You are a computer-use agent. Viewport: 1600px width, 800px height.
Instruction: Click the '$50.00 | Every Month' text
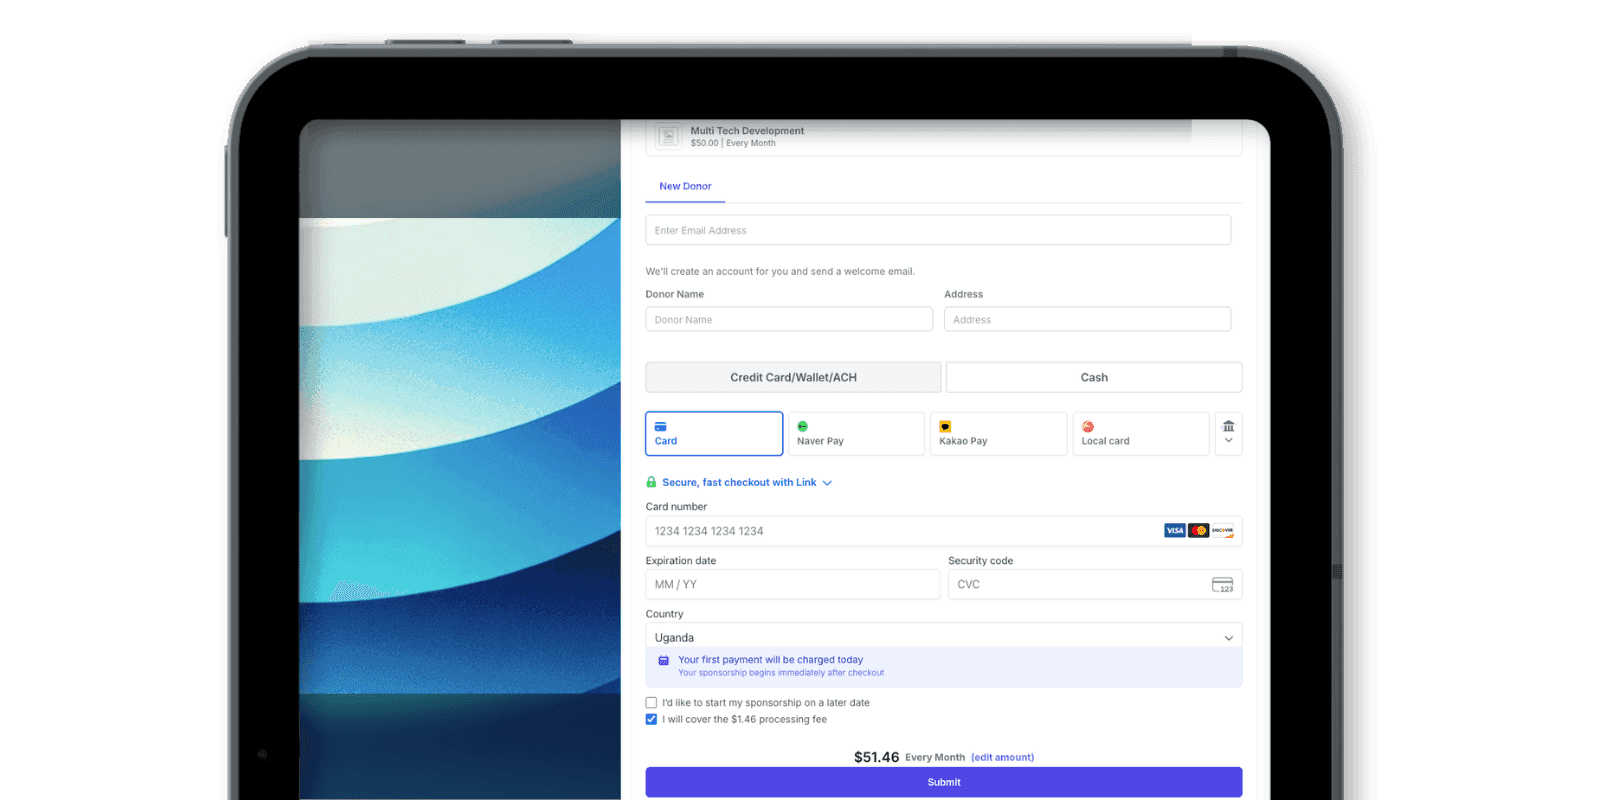(733, 143)
